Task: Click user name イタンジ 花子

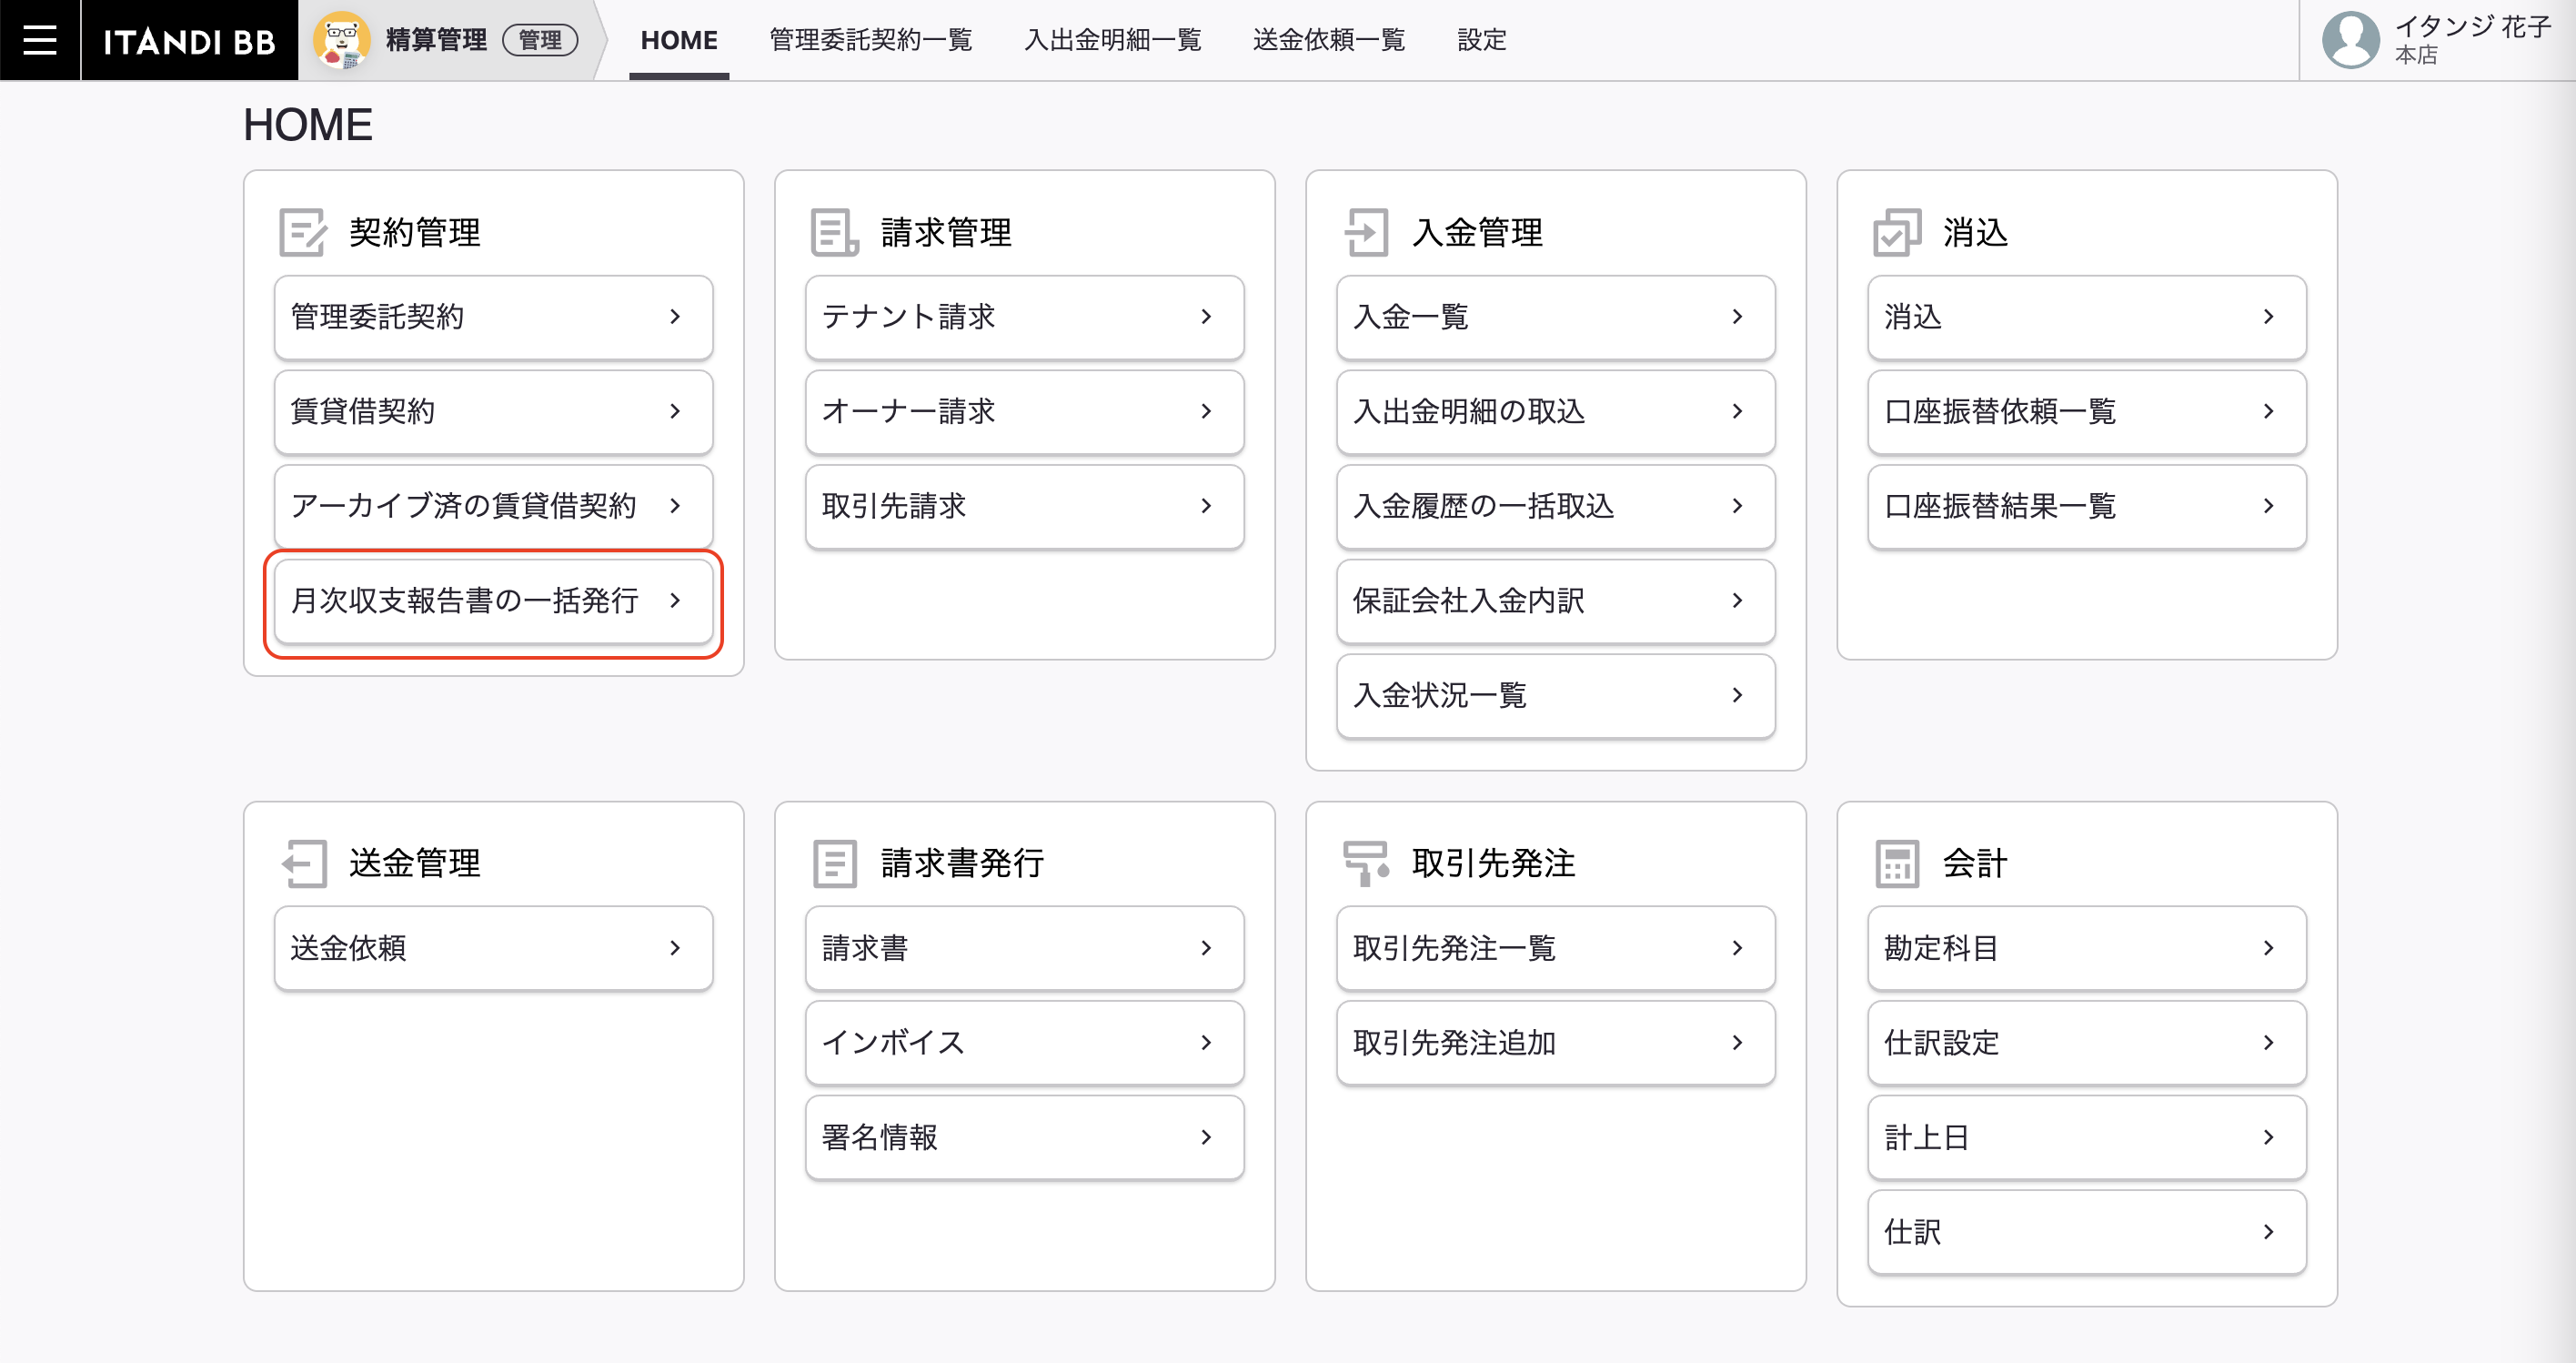Action: pyautogui.click(x=2472, y=26)
